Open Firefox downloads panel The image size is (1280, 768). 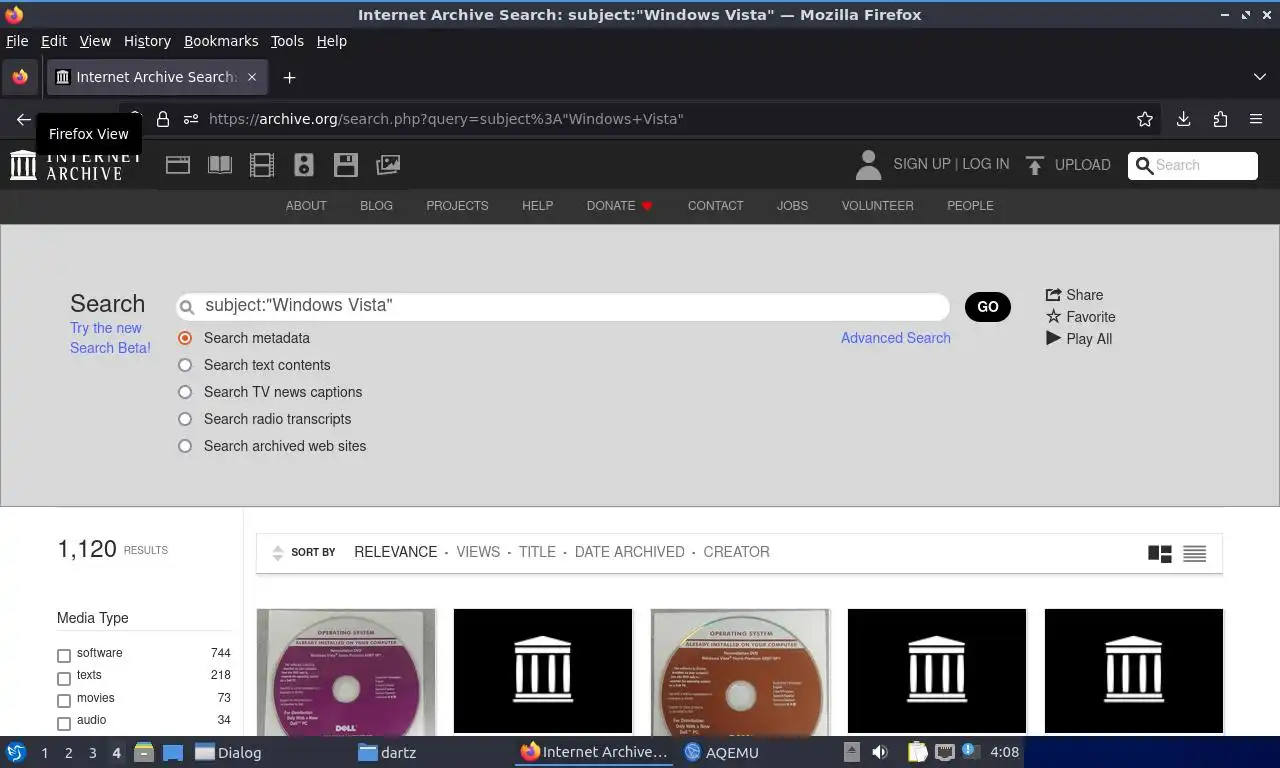tap(1183, 119)
